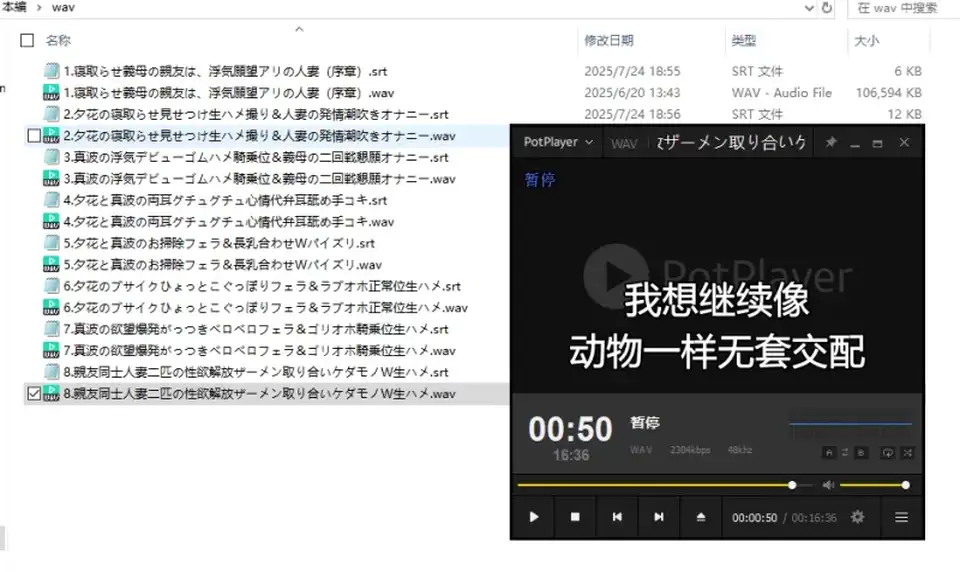Sort files by the 大小 column header
Screen dimensions: 960x572
(x=866, y=40)
